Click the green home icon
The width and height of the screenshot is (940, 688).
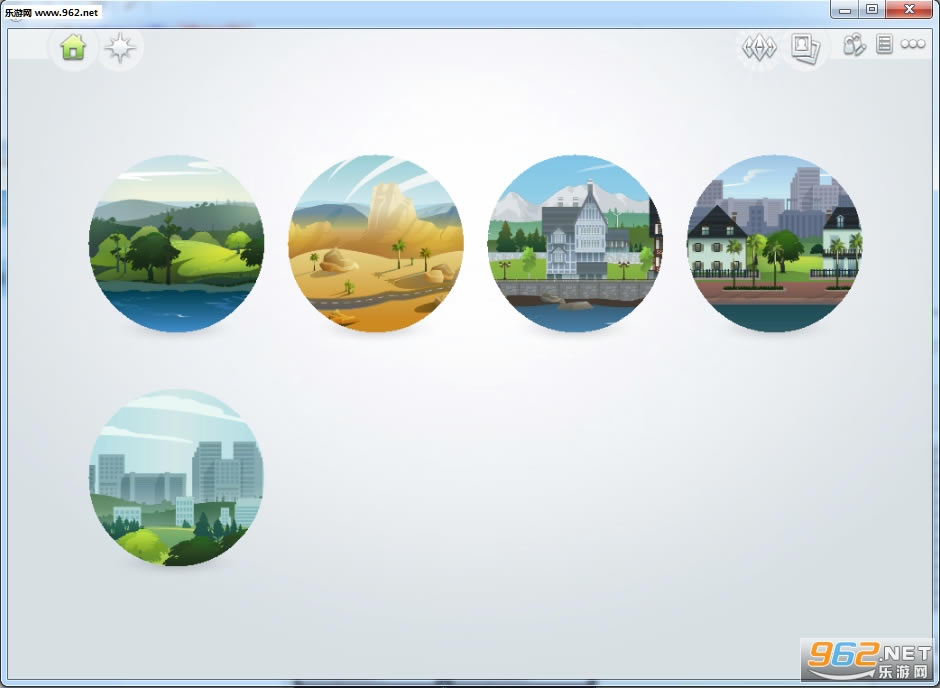73,47
